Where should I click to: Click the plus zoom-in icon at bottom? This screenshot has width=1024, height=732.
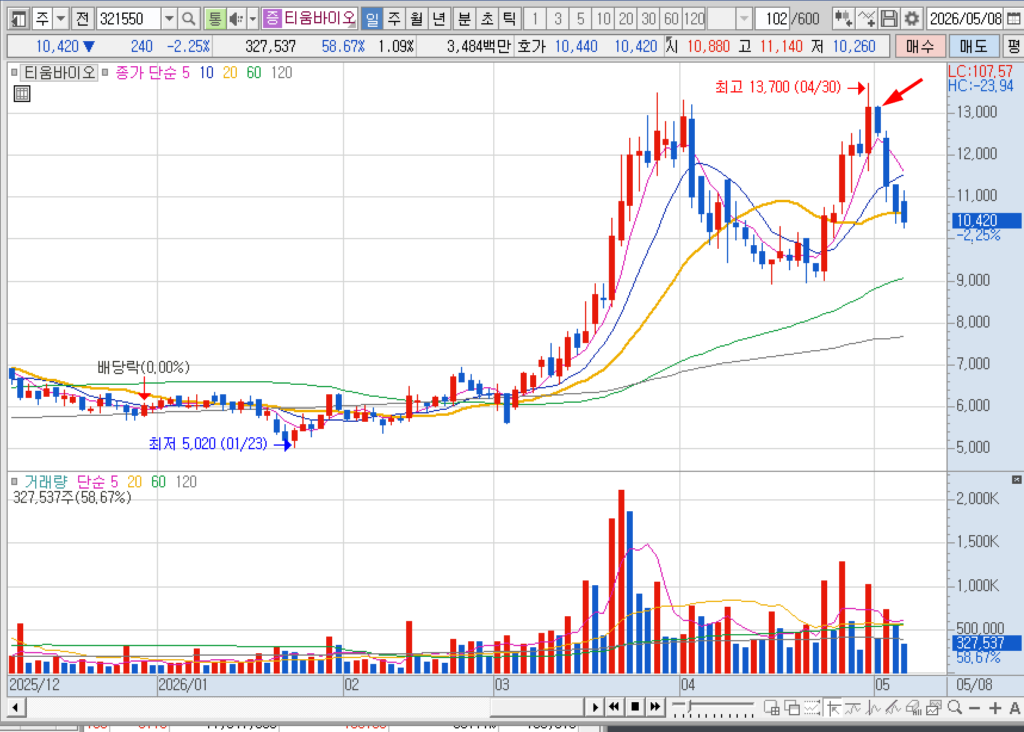tap(995, 708)
